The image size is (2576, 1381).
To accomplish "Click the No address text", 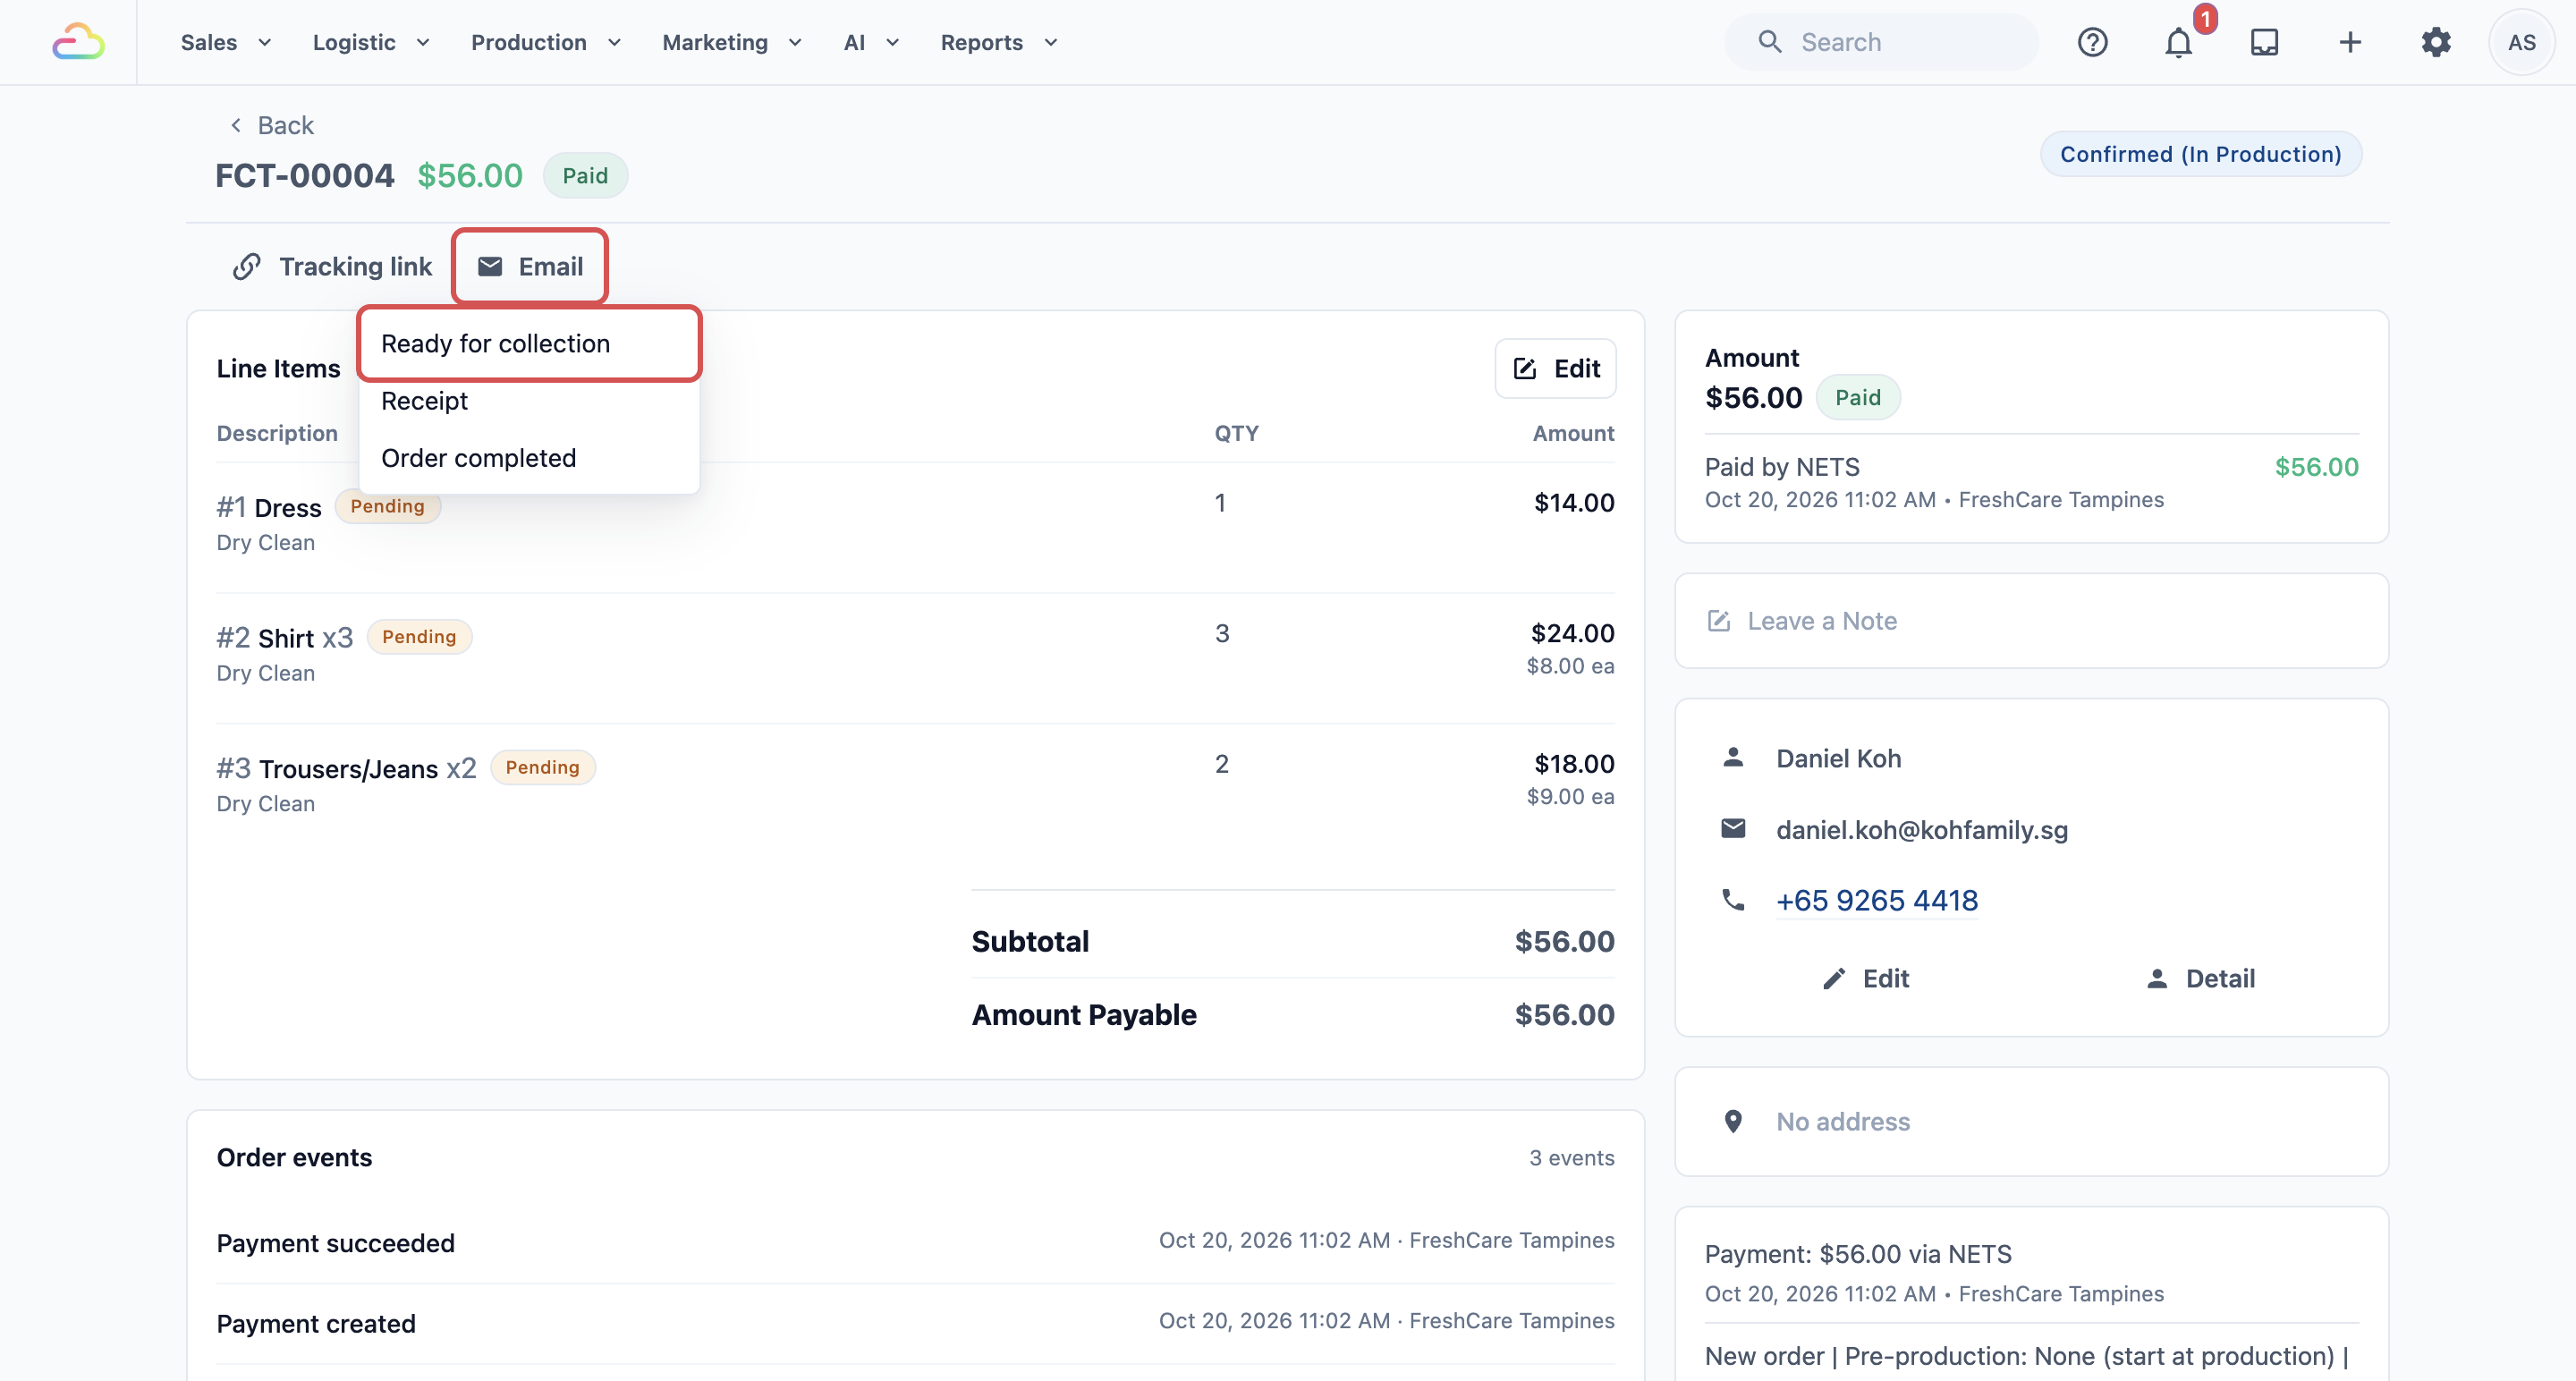I will coord(1842,1121).
